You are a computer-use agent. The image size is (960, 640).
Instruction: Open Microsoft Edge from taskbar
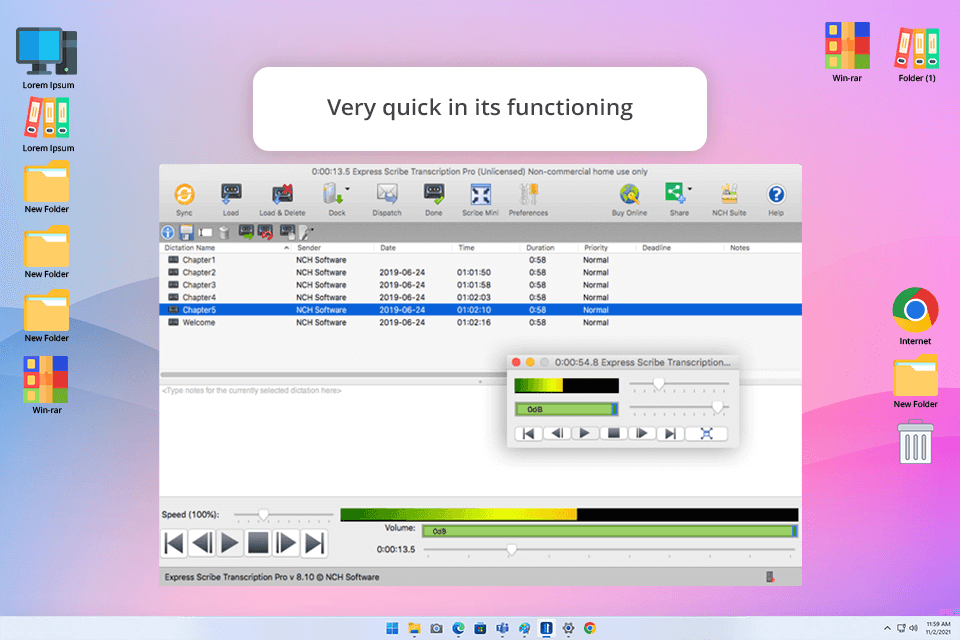coord(459,628)
